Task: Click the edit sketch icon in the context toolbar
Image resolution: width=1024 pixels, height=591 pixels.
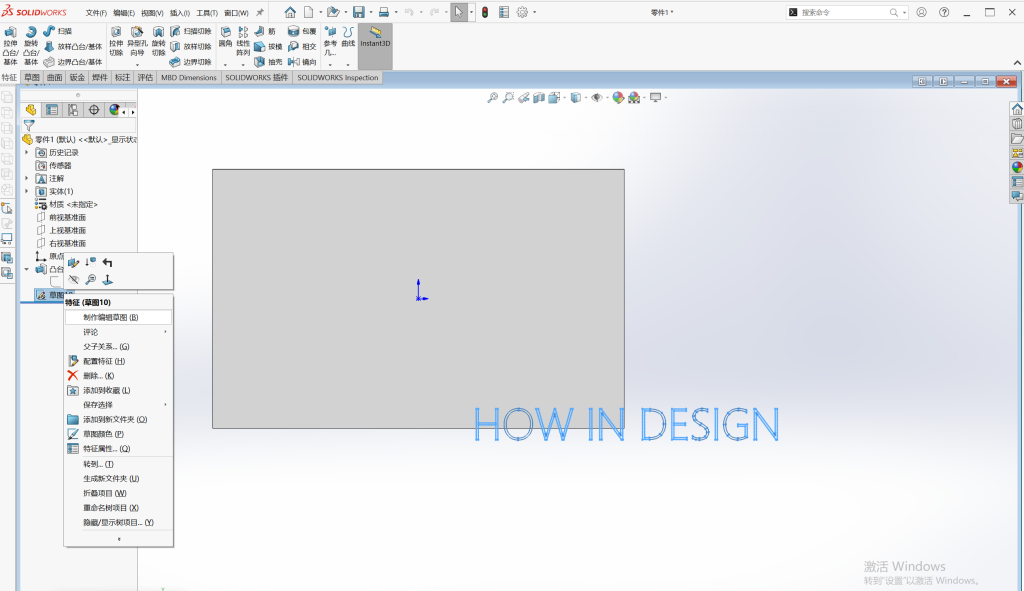Action: (73, 263)
